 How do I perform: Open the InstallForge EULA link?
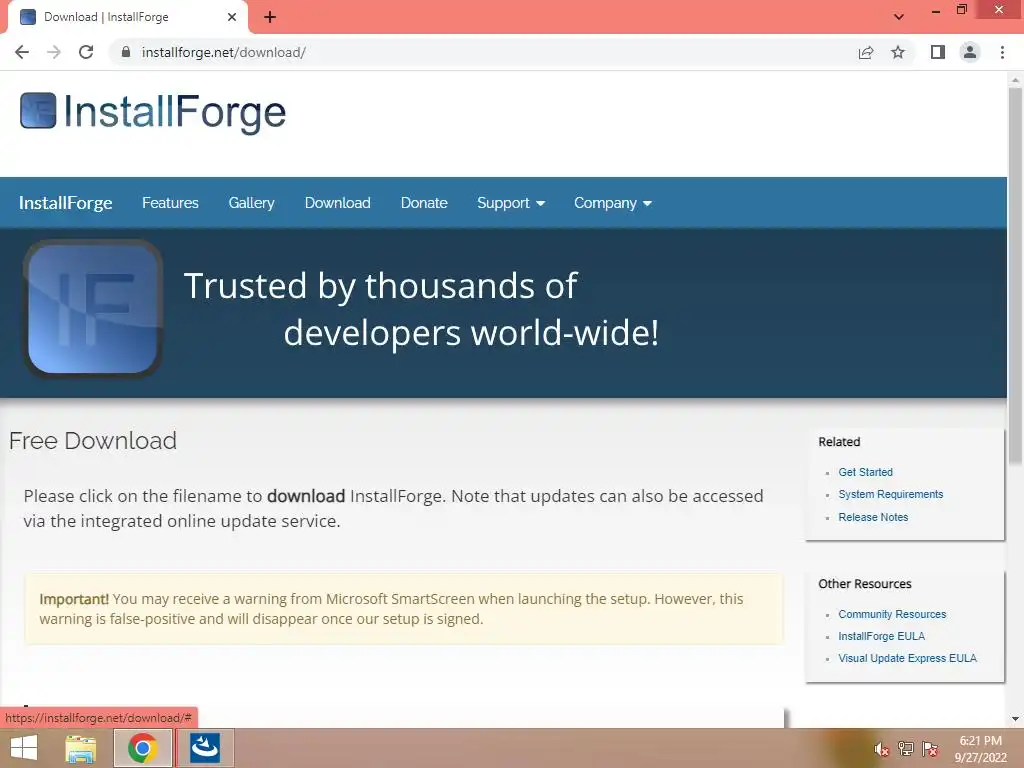pyautogui.click(x=882, y=636)
